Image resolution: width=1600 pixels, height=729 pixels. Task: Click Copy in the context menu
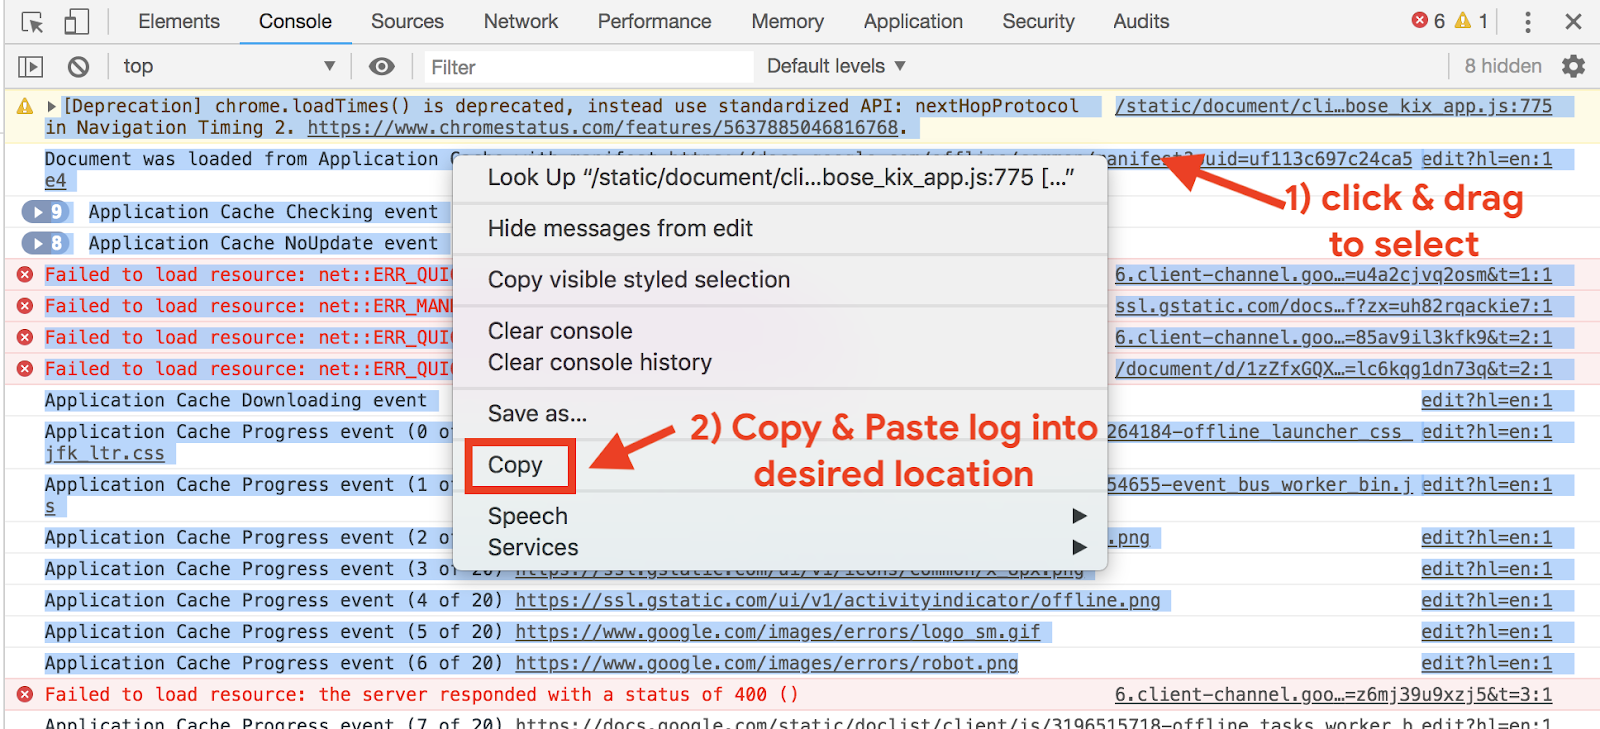pyautogui.click(x=515, y=465)
